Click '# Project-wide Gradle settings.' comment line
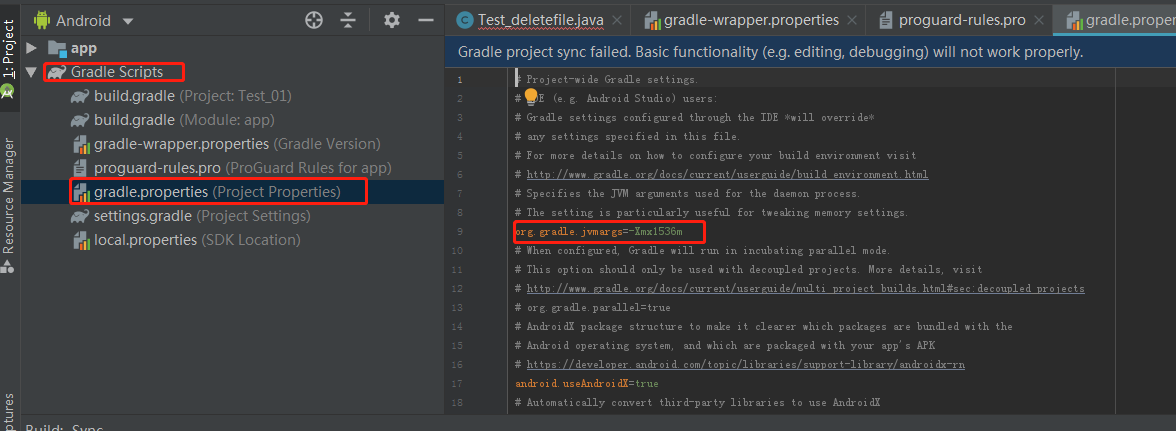Image resolution: width=1176 pixels, height=431 pixels. (607, 79)
